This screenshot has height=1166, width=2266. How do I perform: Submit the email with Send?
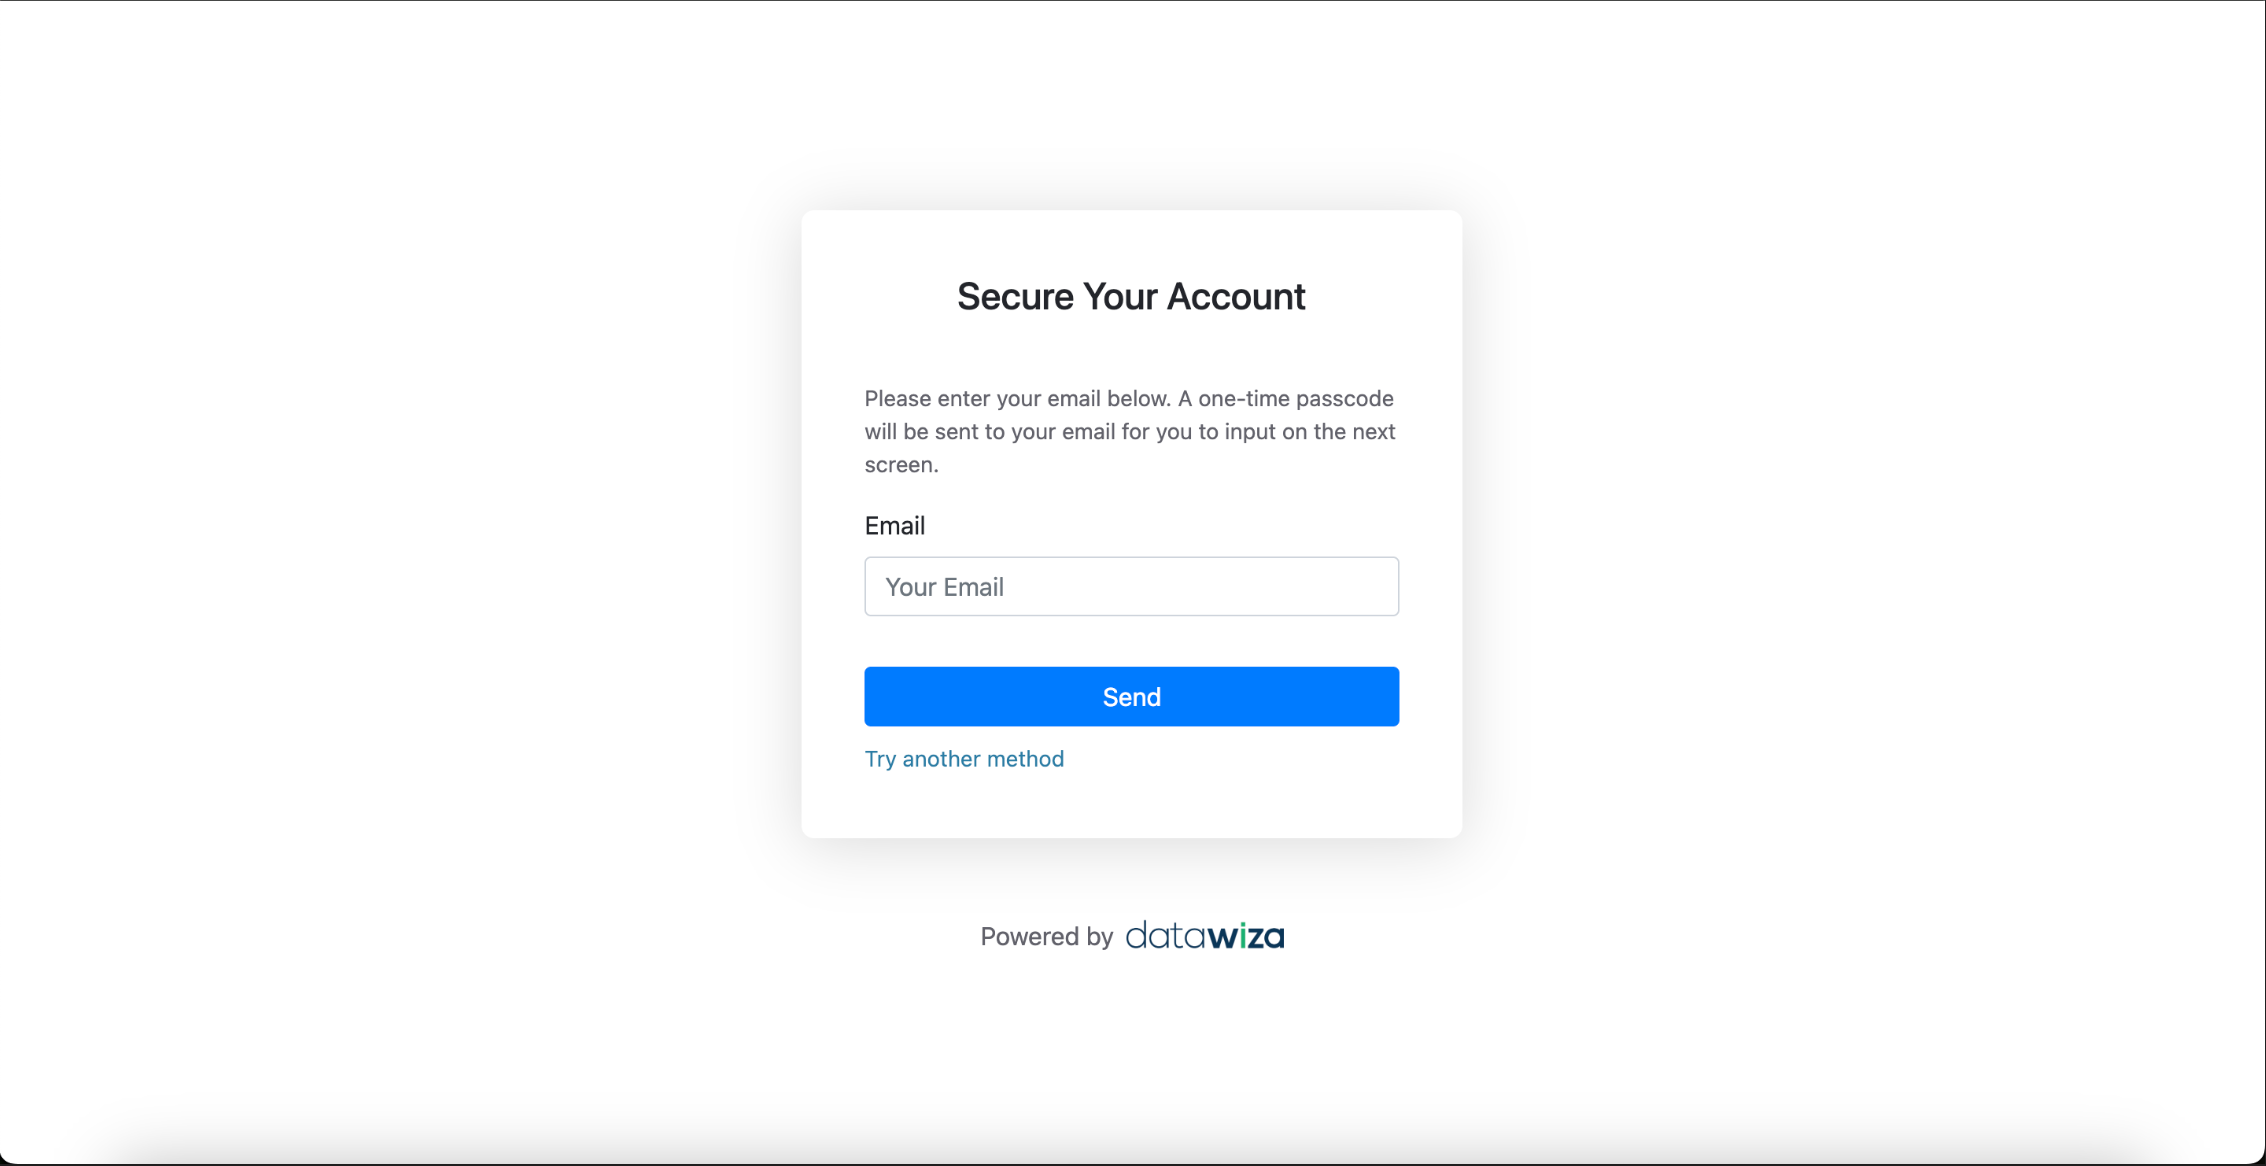click(1131, 696)
